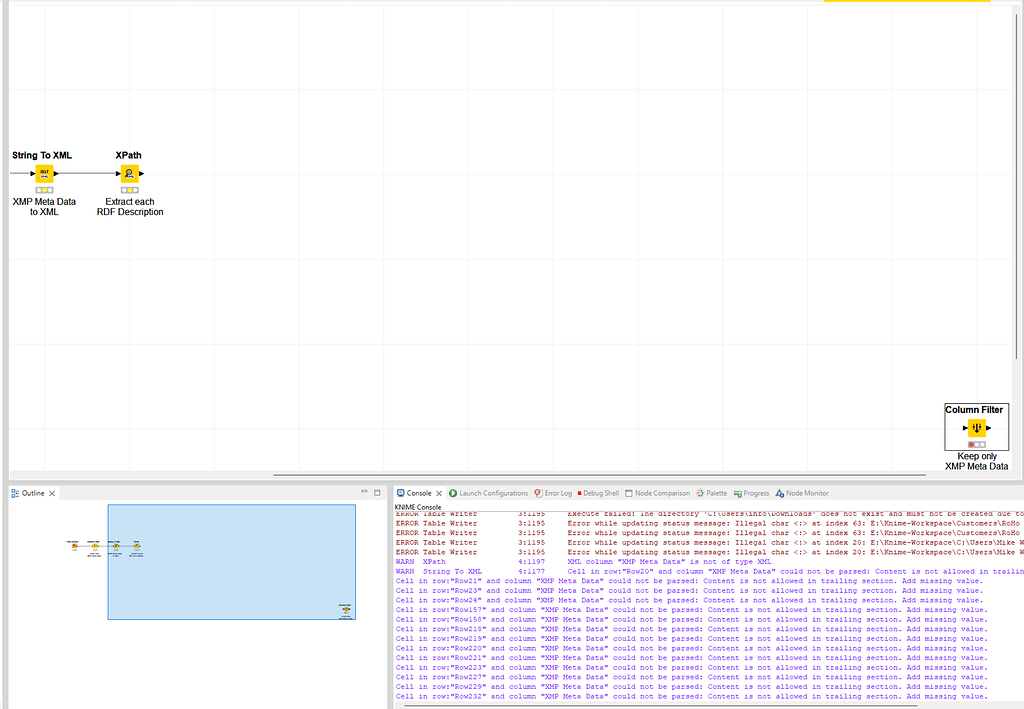
Task: Open the Node Monitor view icon
Action: point(782,492)
